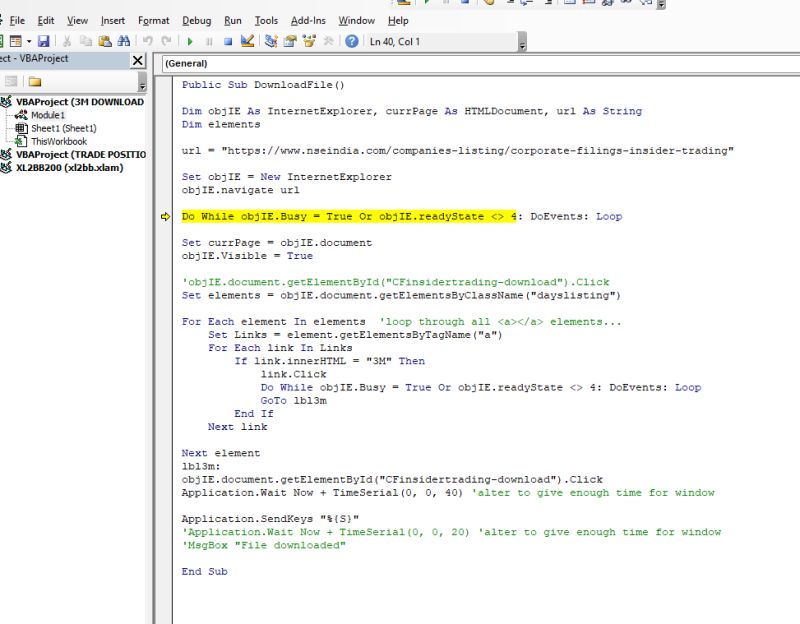
Task: Click the Project Explorer scrollbar down arrow
Action: (142, 86)
